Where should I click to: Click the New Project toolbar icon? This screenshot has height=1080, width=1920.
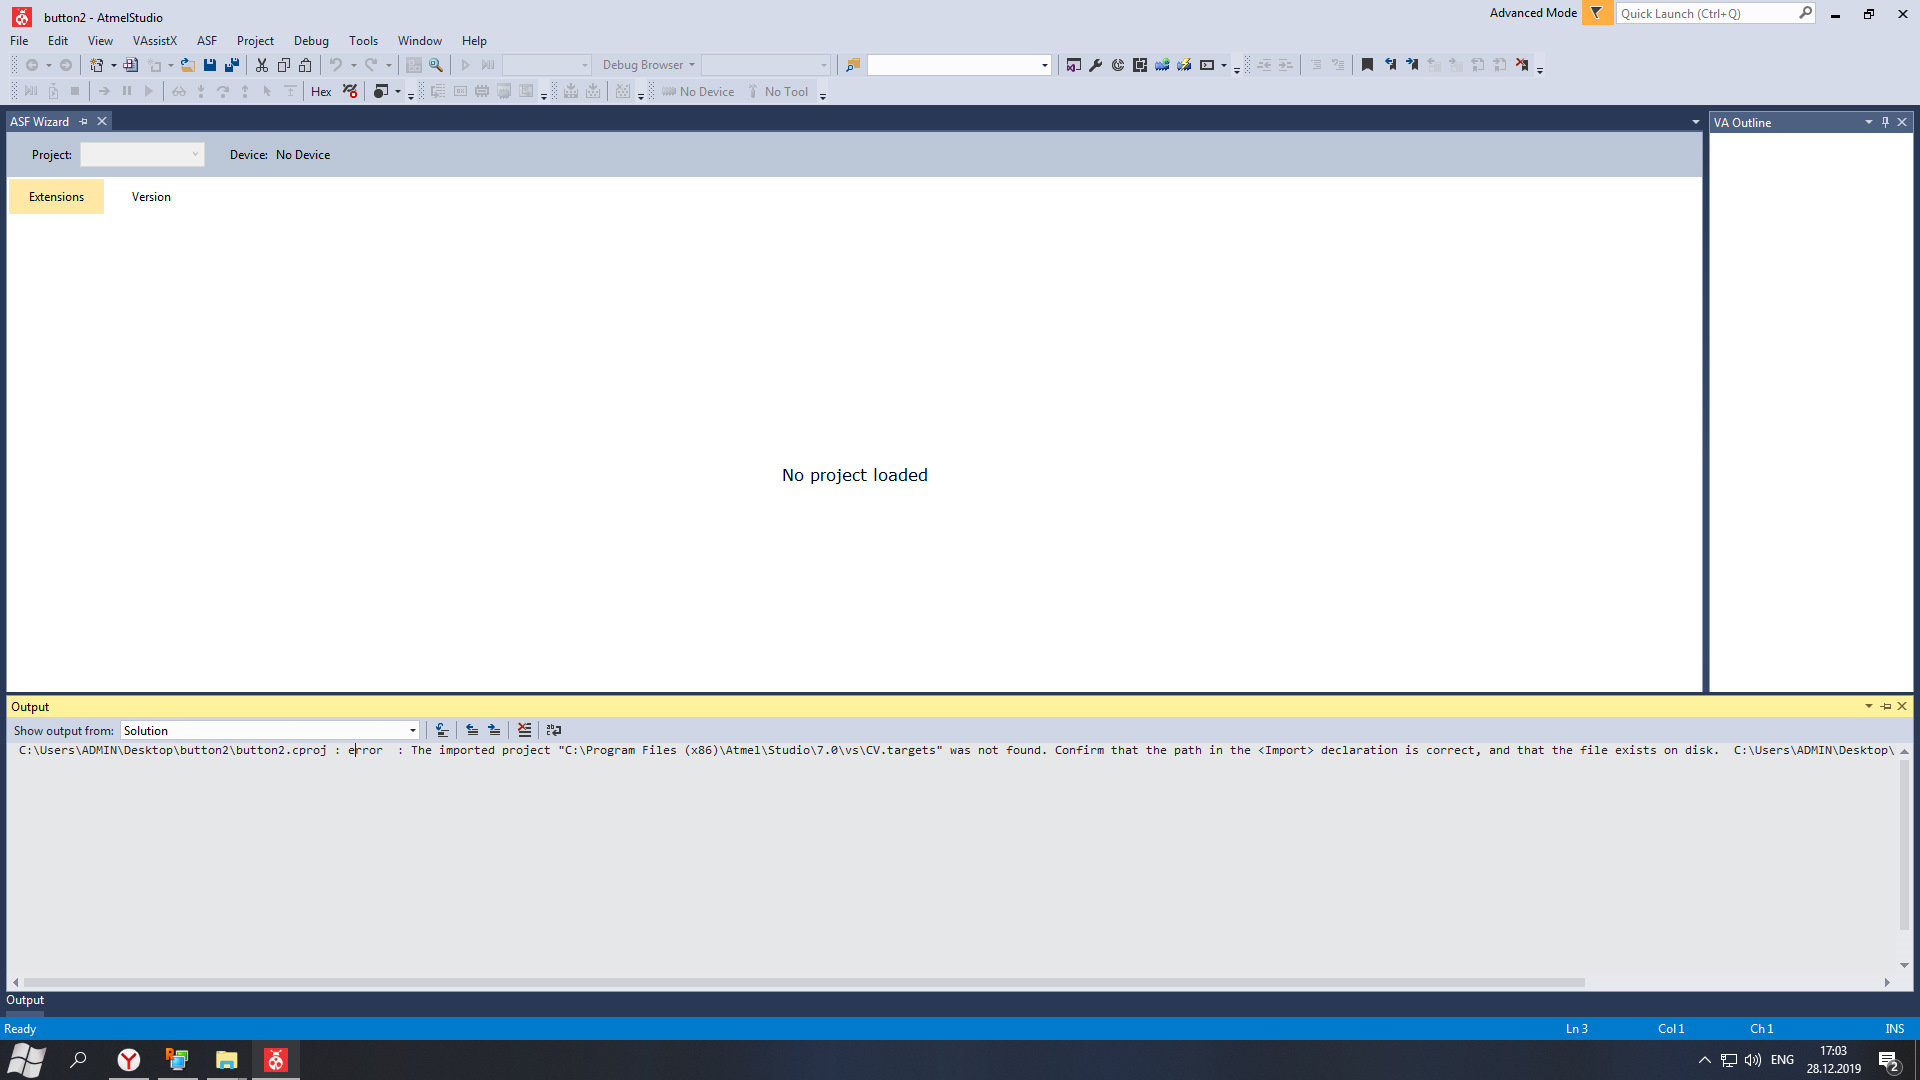(96, 65)
